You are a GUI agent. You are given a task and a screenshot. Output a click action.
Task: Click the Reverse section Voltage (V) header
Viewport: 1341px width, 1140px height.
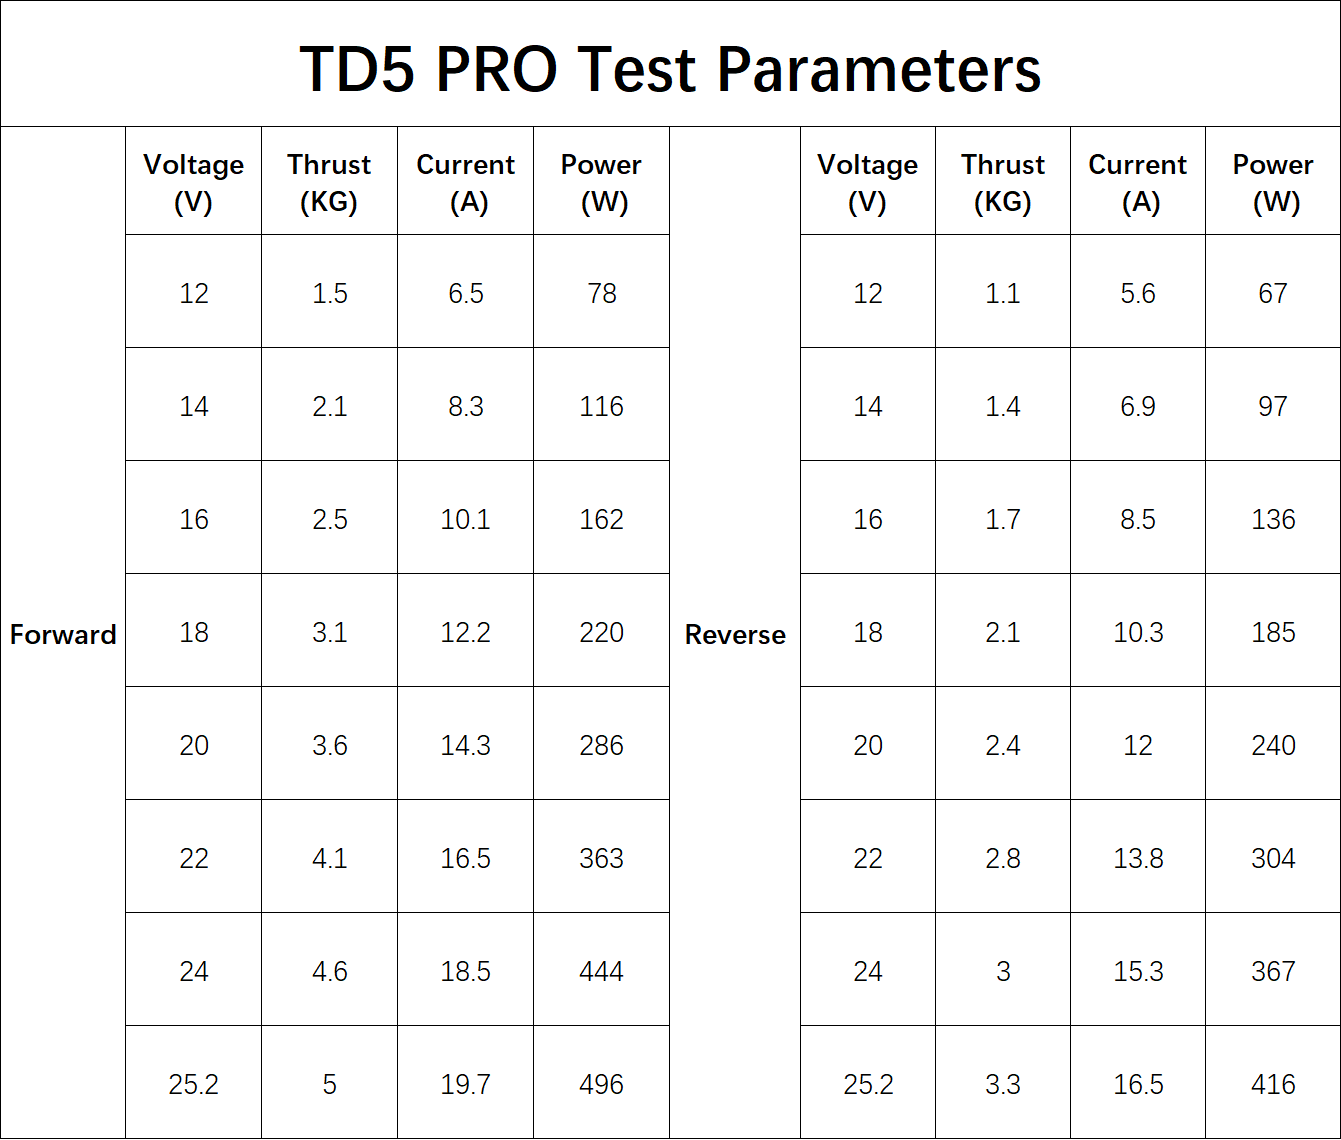pyautogui.click(x=867, y=183)
